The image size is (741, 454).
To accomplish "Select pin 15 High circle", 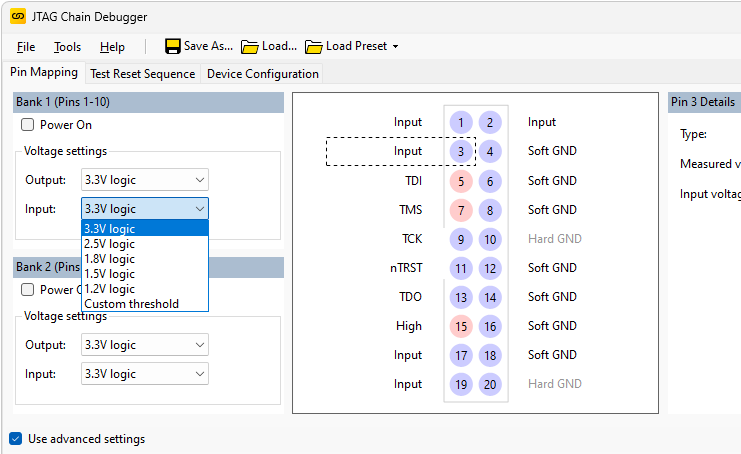I will pyautogui.click(x=460, y=326).
